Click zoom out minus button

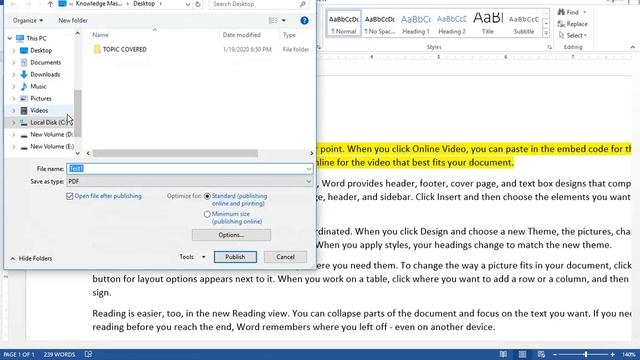pos(555,355)
